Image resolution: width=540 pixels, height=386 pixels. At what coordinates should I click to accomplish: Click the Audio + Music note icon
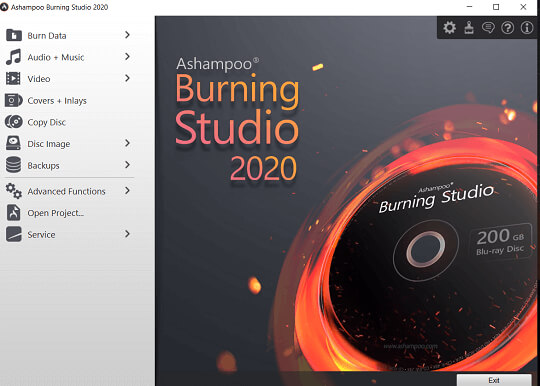coord(14,57)
